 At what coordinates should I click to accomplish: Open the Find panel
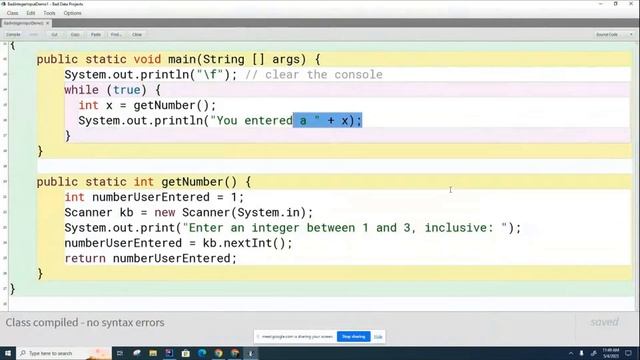pyautogui.click(x=116, y=35)
